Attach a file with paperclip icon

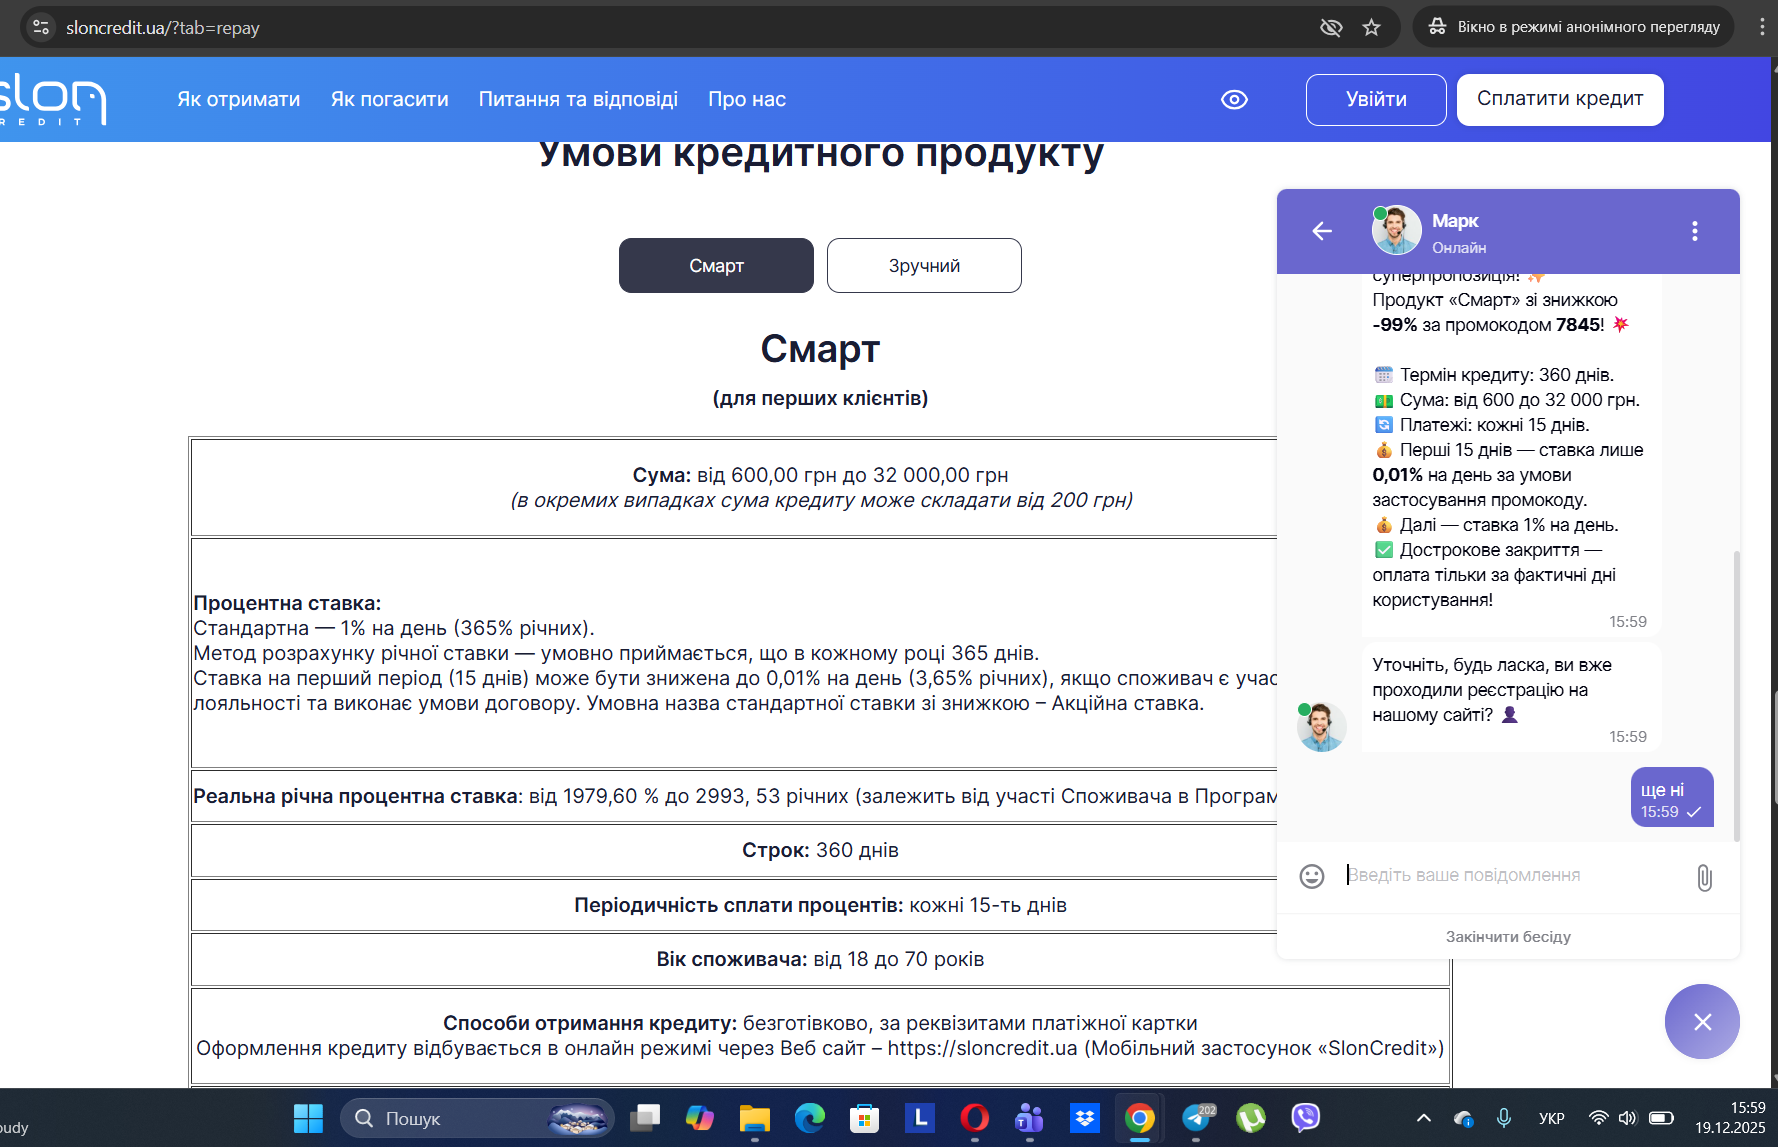(1704, 878)
